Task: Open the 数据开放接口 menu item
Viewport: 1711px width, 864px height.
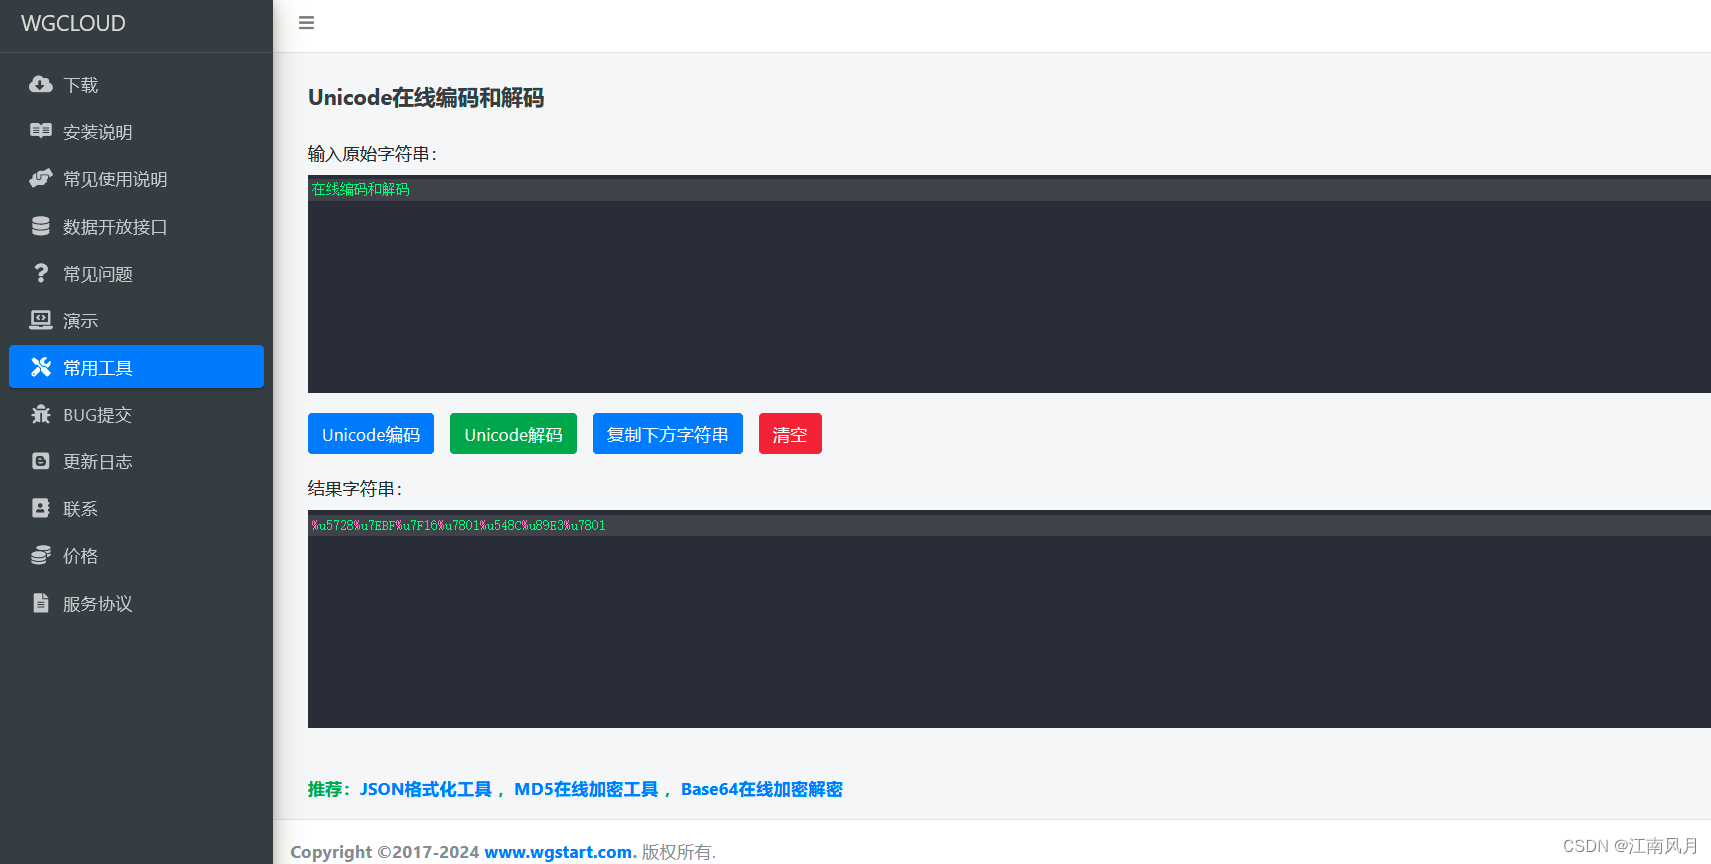Action: pyautogui.click(x=136, y=226)
